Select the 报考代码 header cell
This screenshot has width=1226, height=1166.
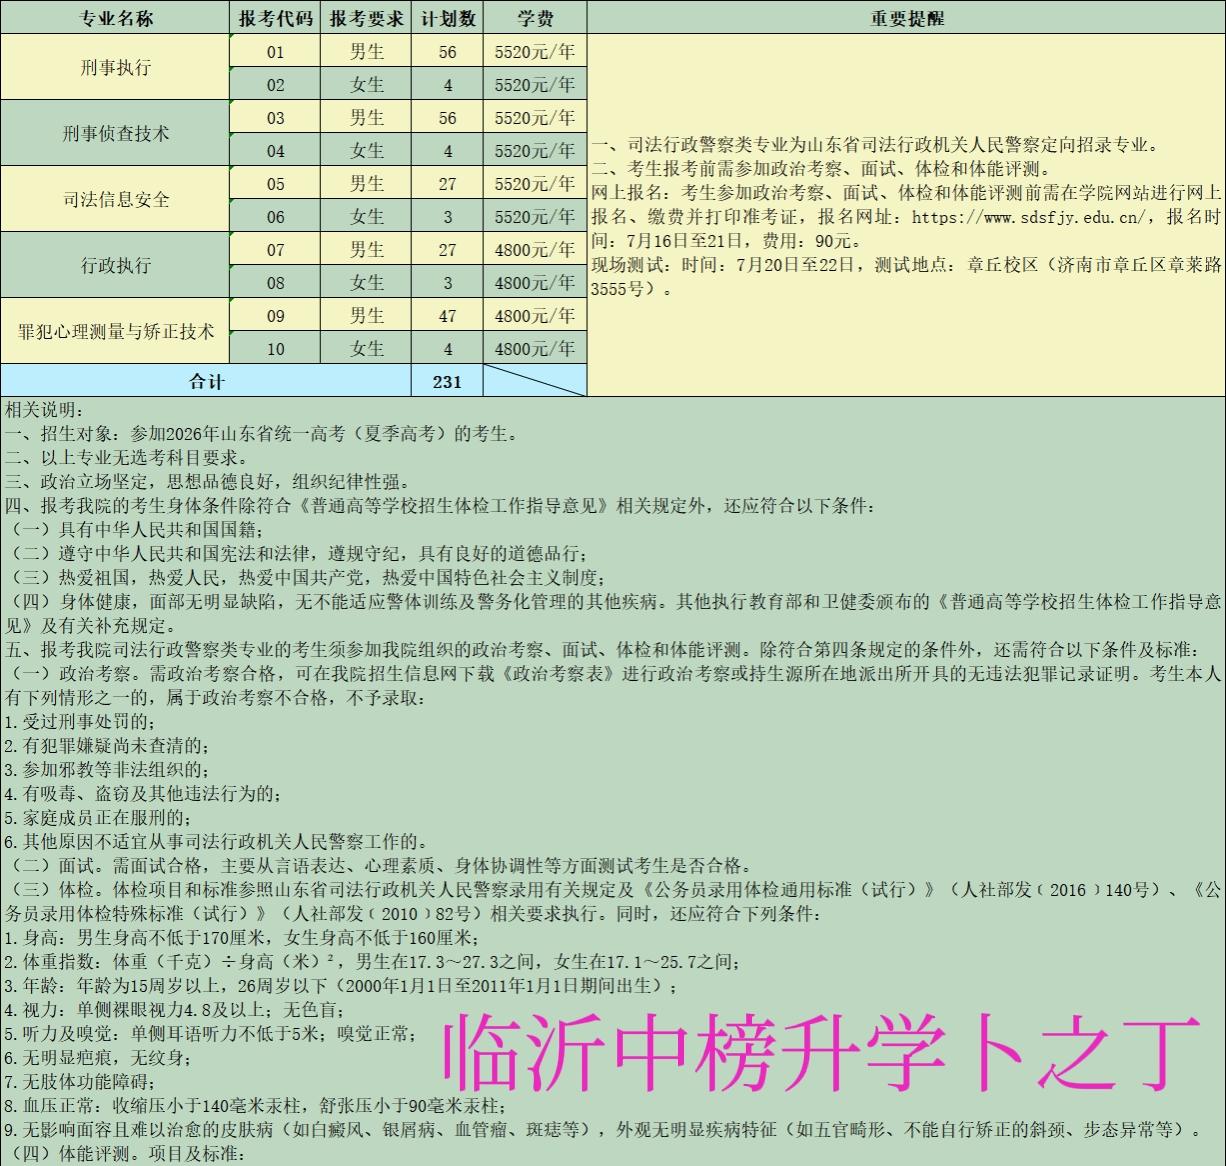276,18
